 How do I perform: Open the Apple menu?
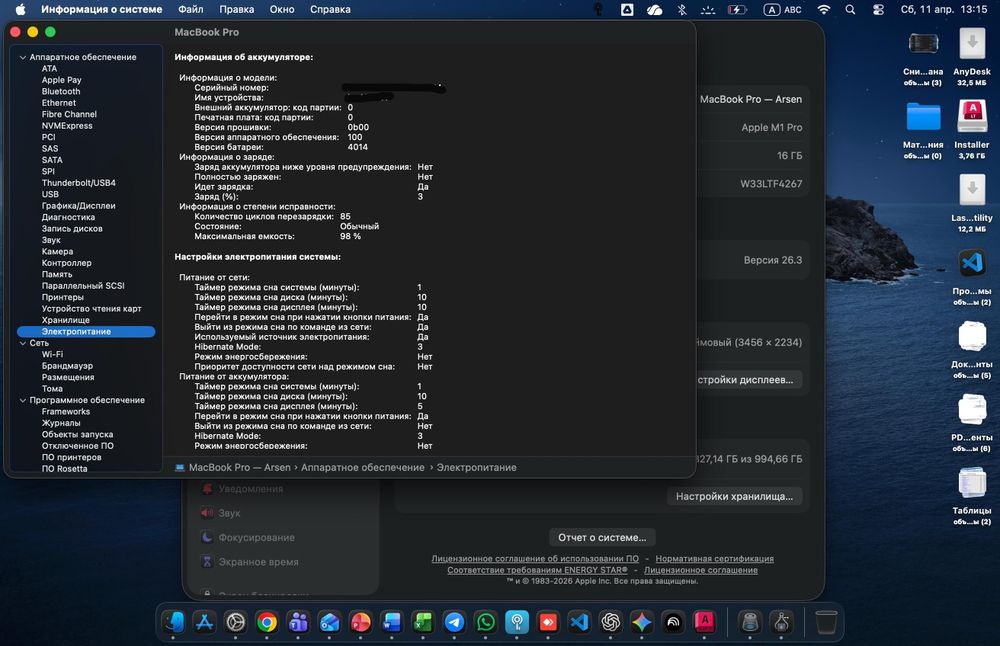tap(20, 10)
